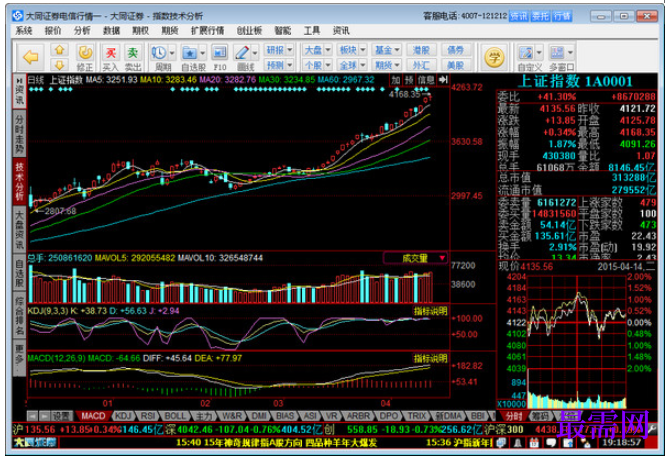
Task: Open the F10 company info icon
Action: coord(219,53)
